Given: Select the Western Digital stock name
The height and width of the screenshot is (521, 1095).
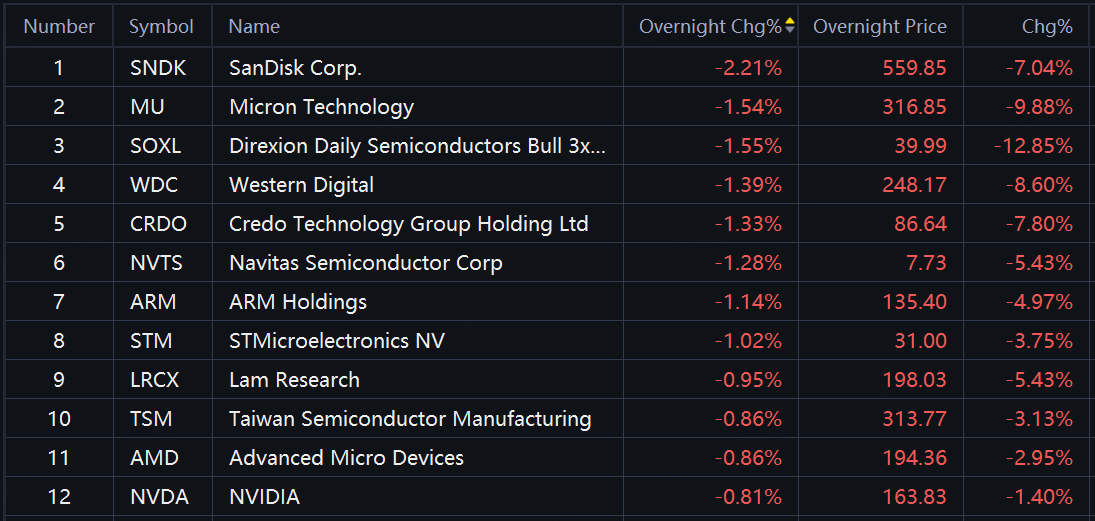Looking at the screenshot, I should coord(301,185).
